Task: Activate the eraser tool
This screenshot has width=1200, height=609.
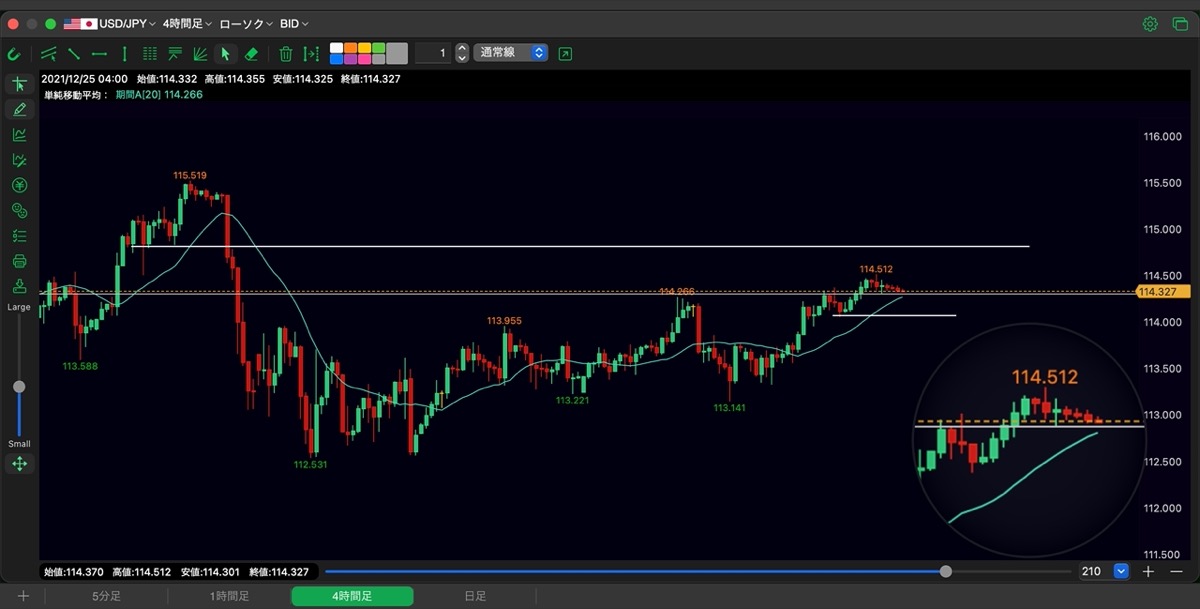Action: (x=251, y=54)
